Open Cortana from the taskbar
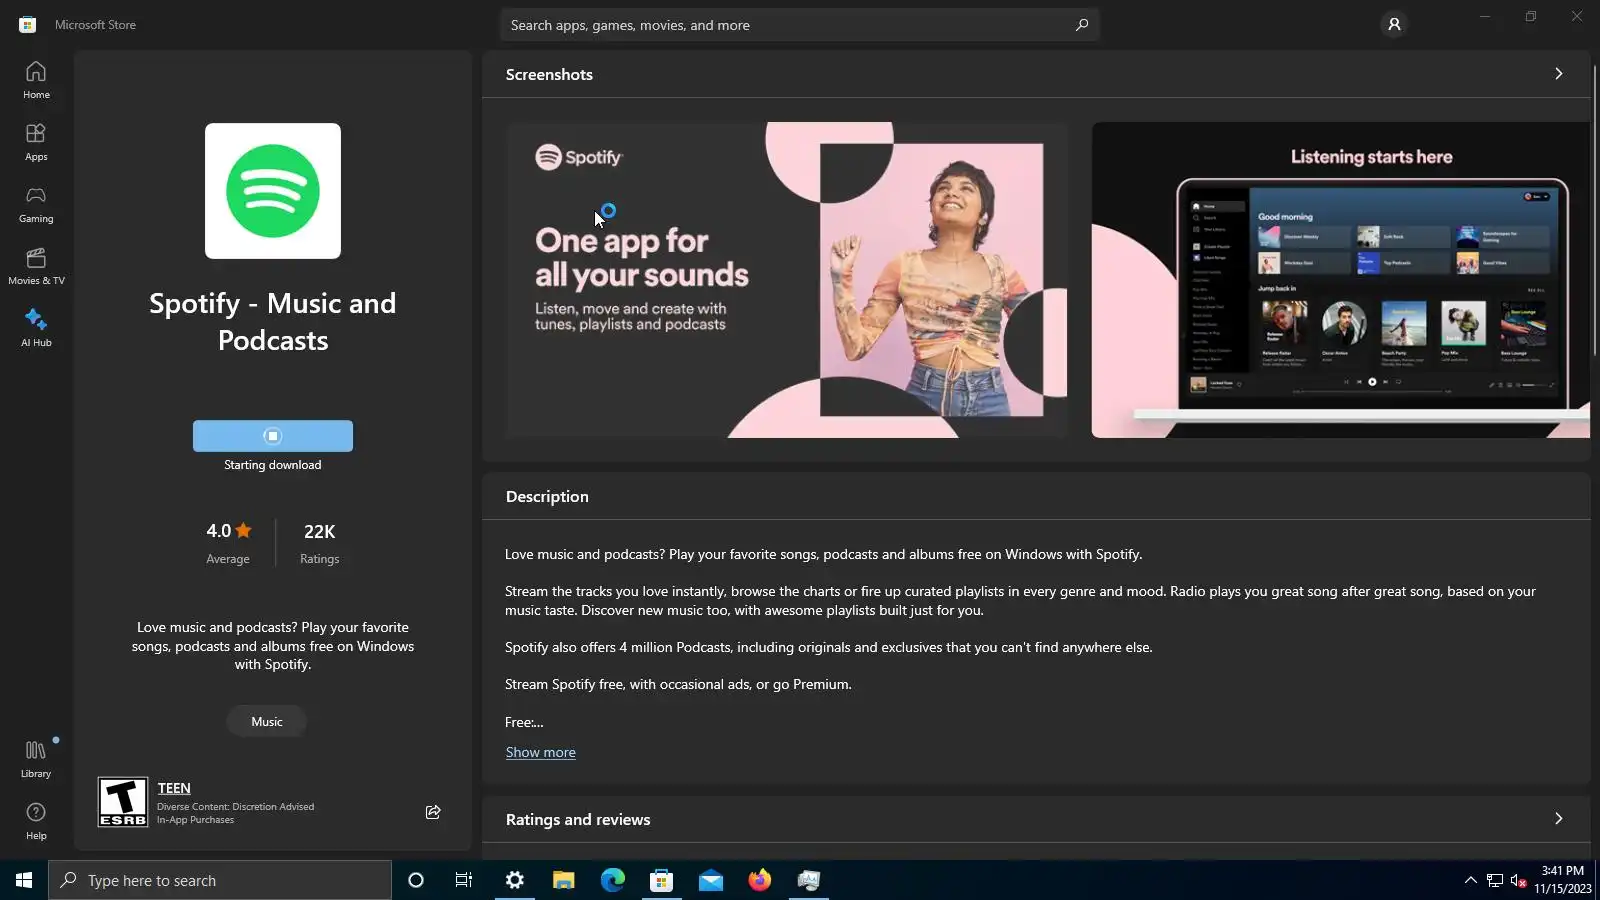 (416, 880)
